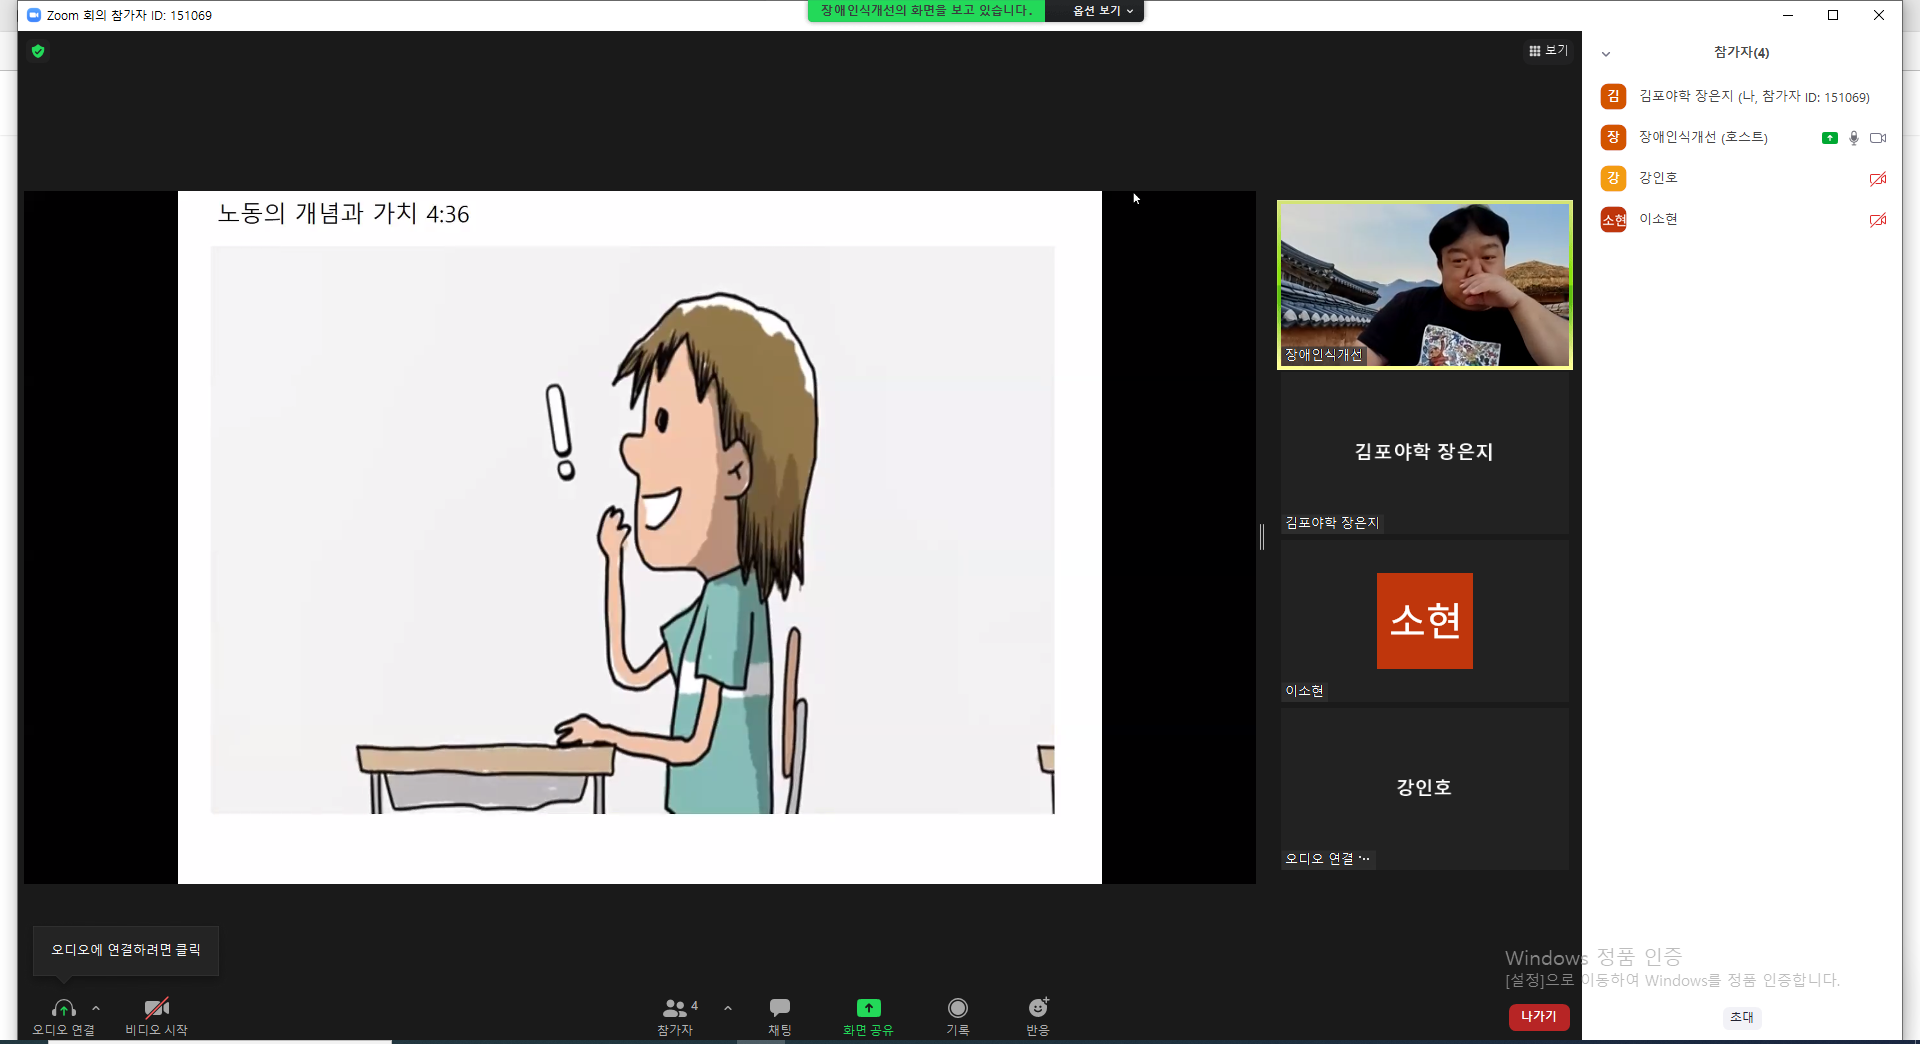The width and height of the screenshot is (1920, 1044).
Task: Select 소현 red avatar in participant list
Action: pyautogui.click(x=1613, y=219)
